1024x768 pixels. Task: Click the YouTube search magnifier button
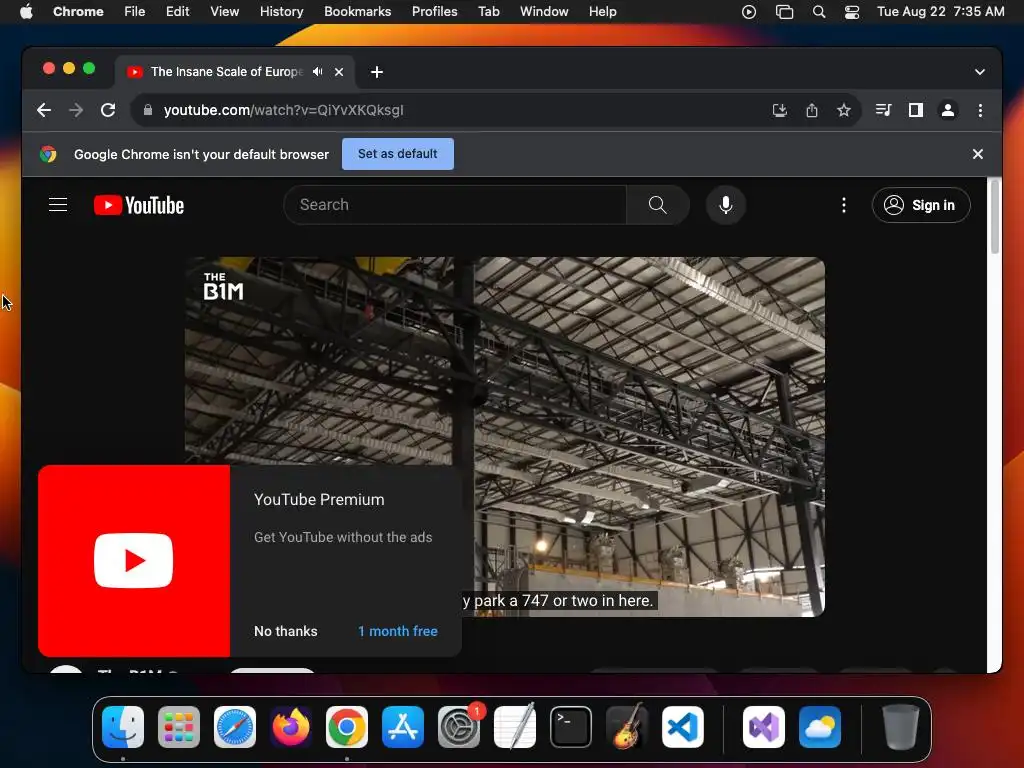(x=658, y=205)
